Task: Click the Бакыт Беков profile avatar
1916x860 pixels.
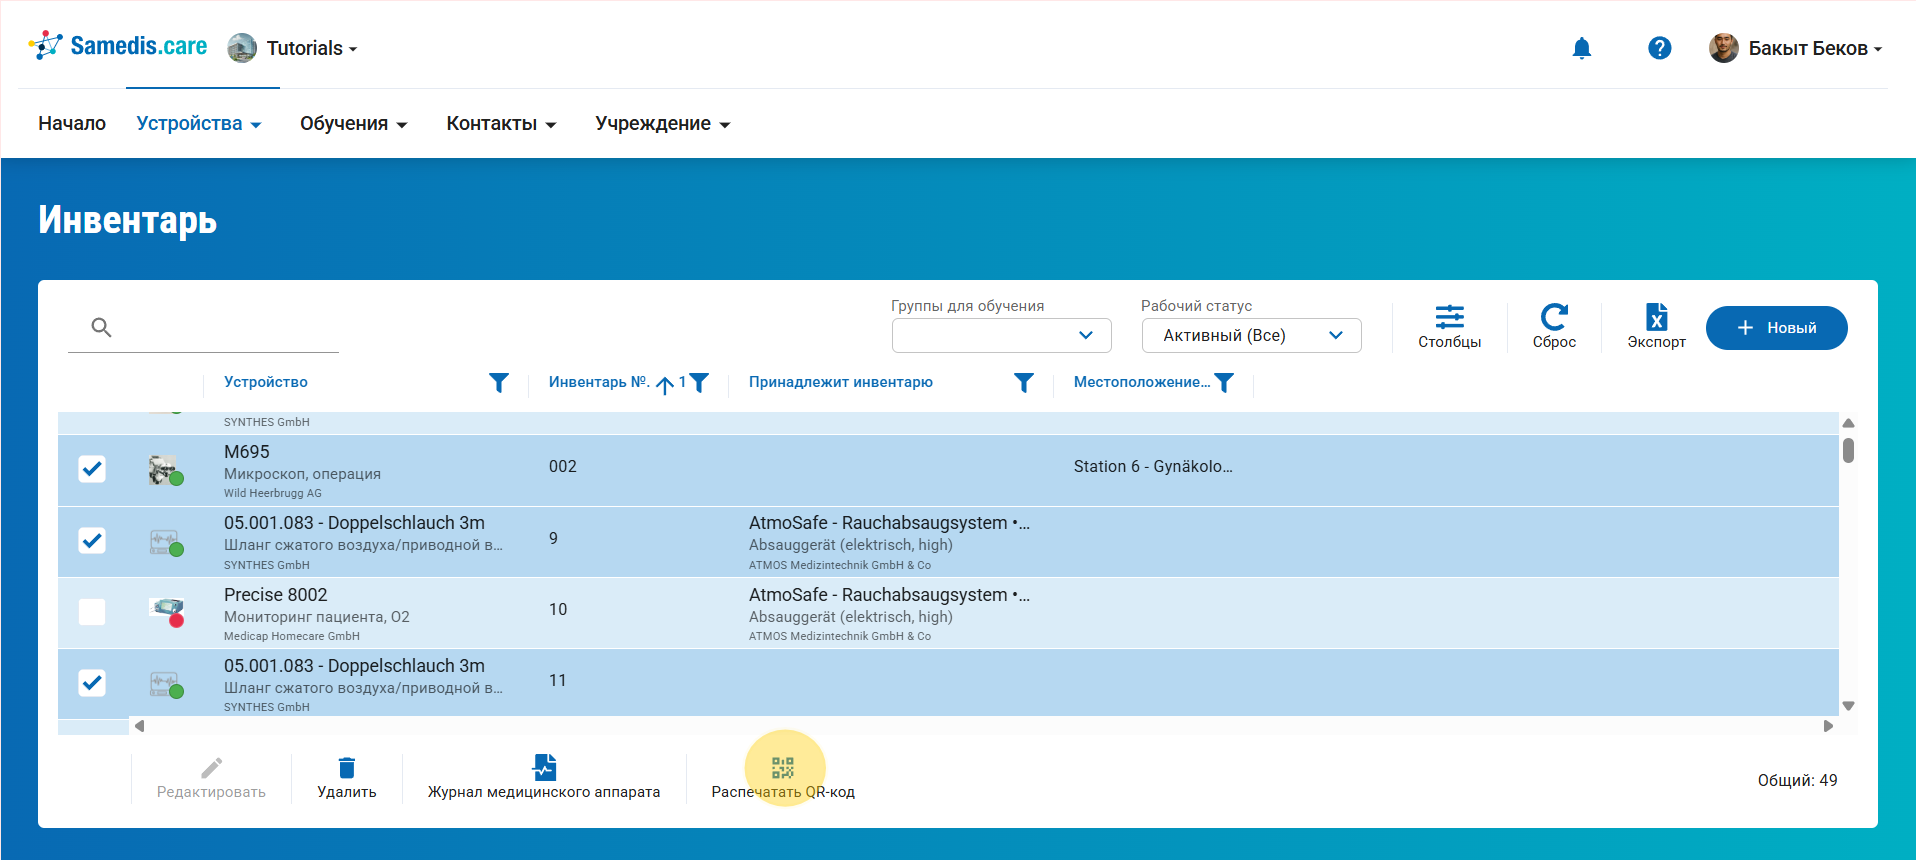Action: click(x=1723, y=48)
